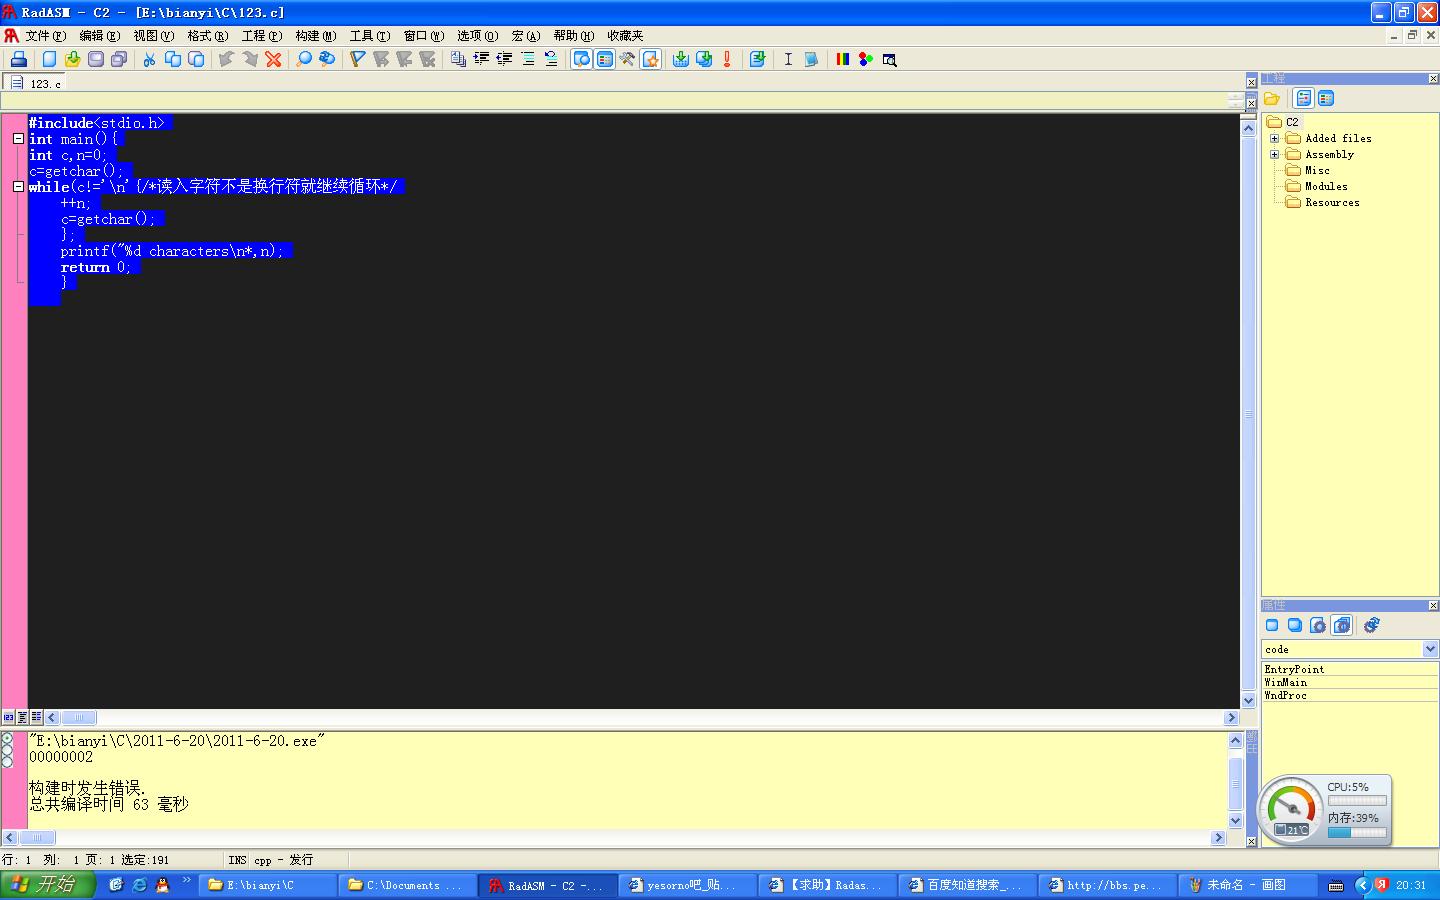Viewport: 1440px width, 900px height.
Task: Open the 文件 menu
Action: tap(45, 35)
